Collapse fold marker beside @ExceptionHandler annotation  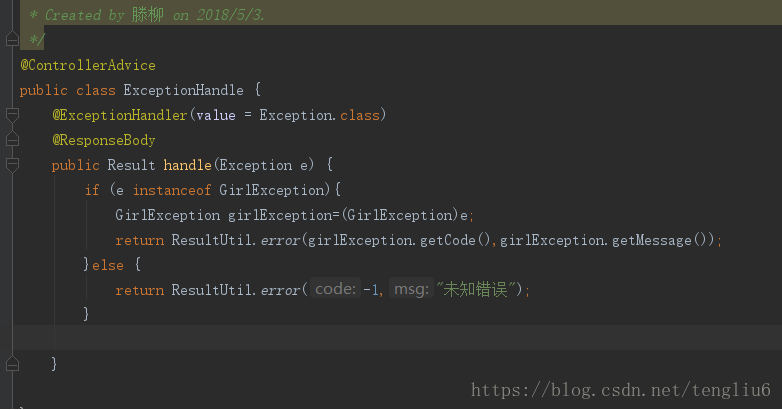[12, 115]
